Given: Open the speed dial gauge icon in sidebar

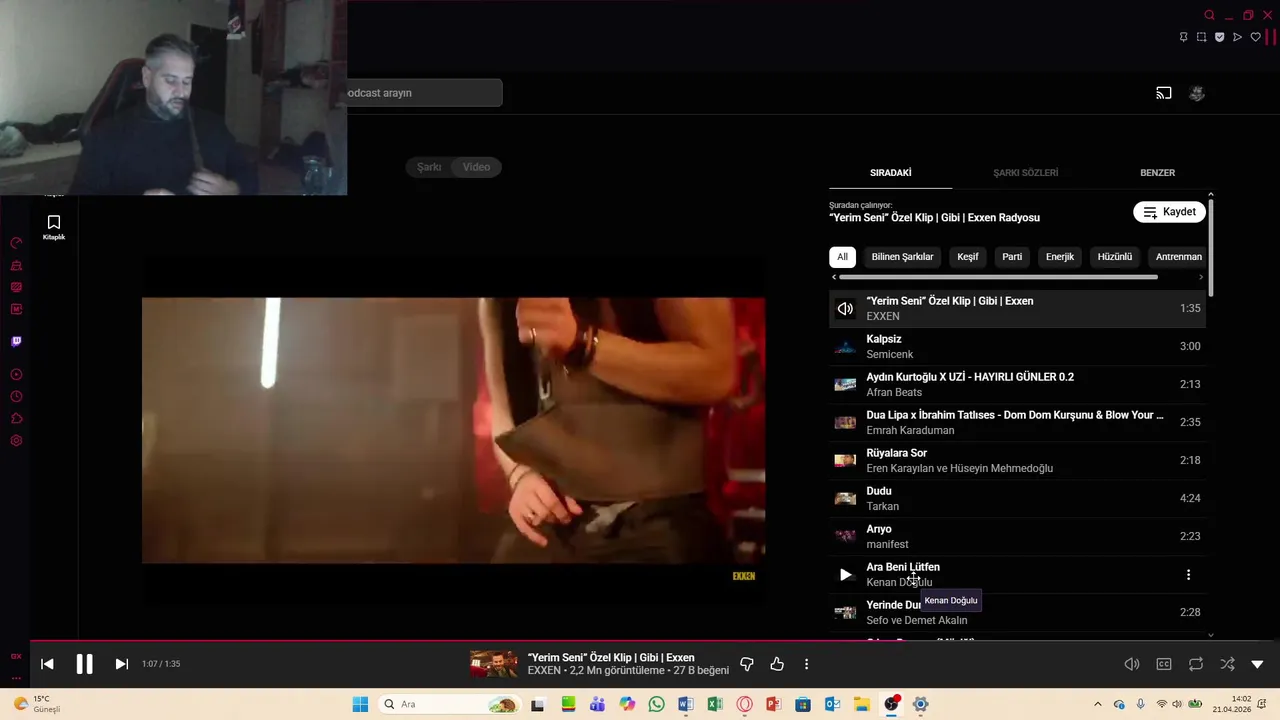Looking at the screenshot, I should (x=16, y=243).
